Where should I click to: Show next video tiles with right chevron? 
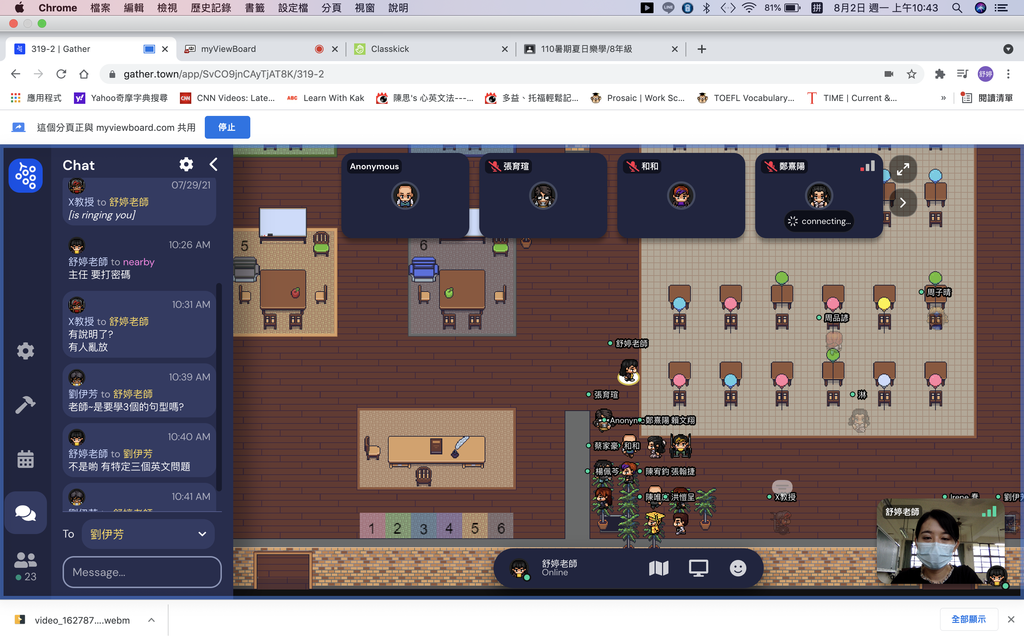coord(903,202)
